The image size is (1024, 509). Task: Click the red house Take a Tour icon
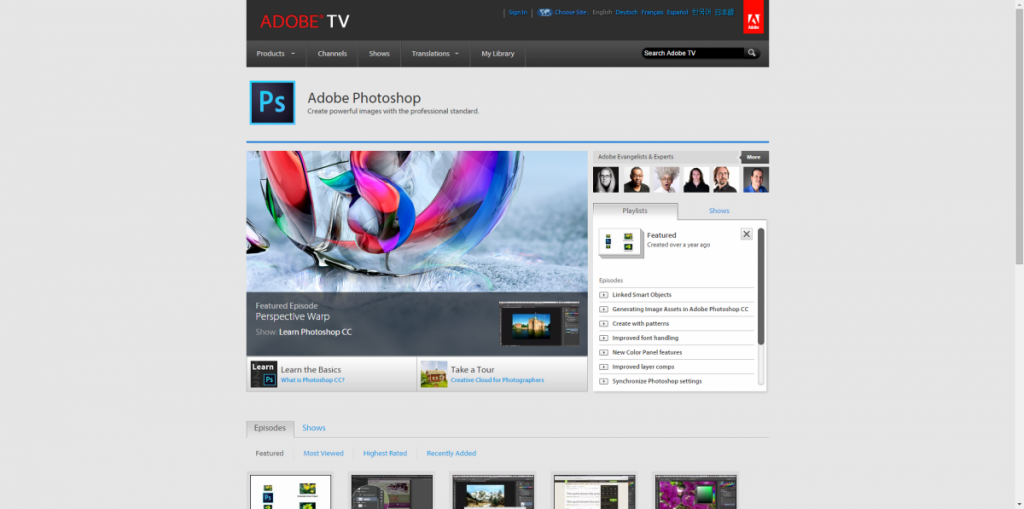[434, 374]
